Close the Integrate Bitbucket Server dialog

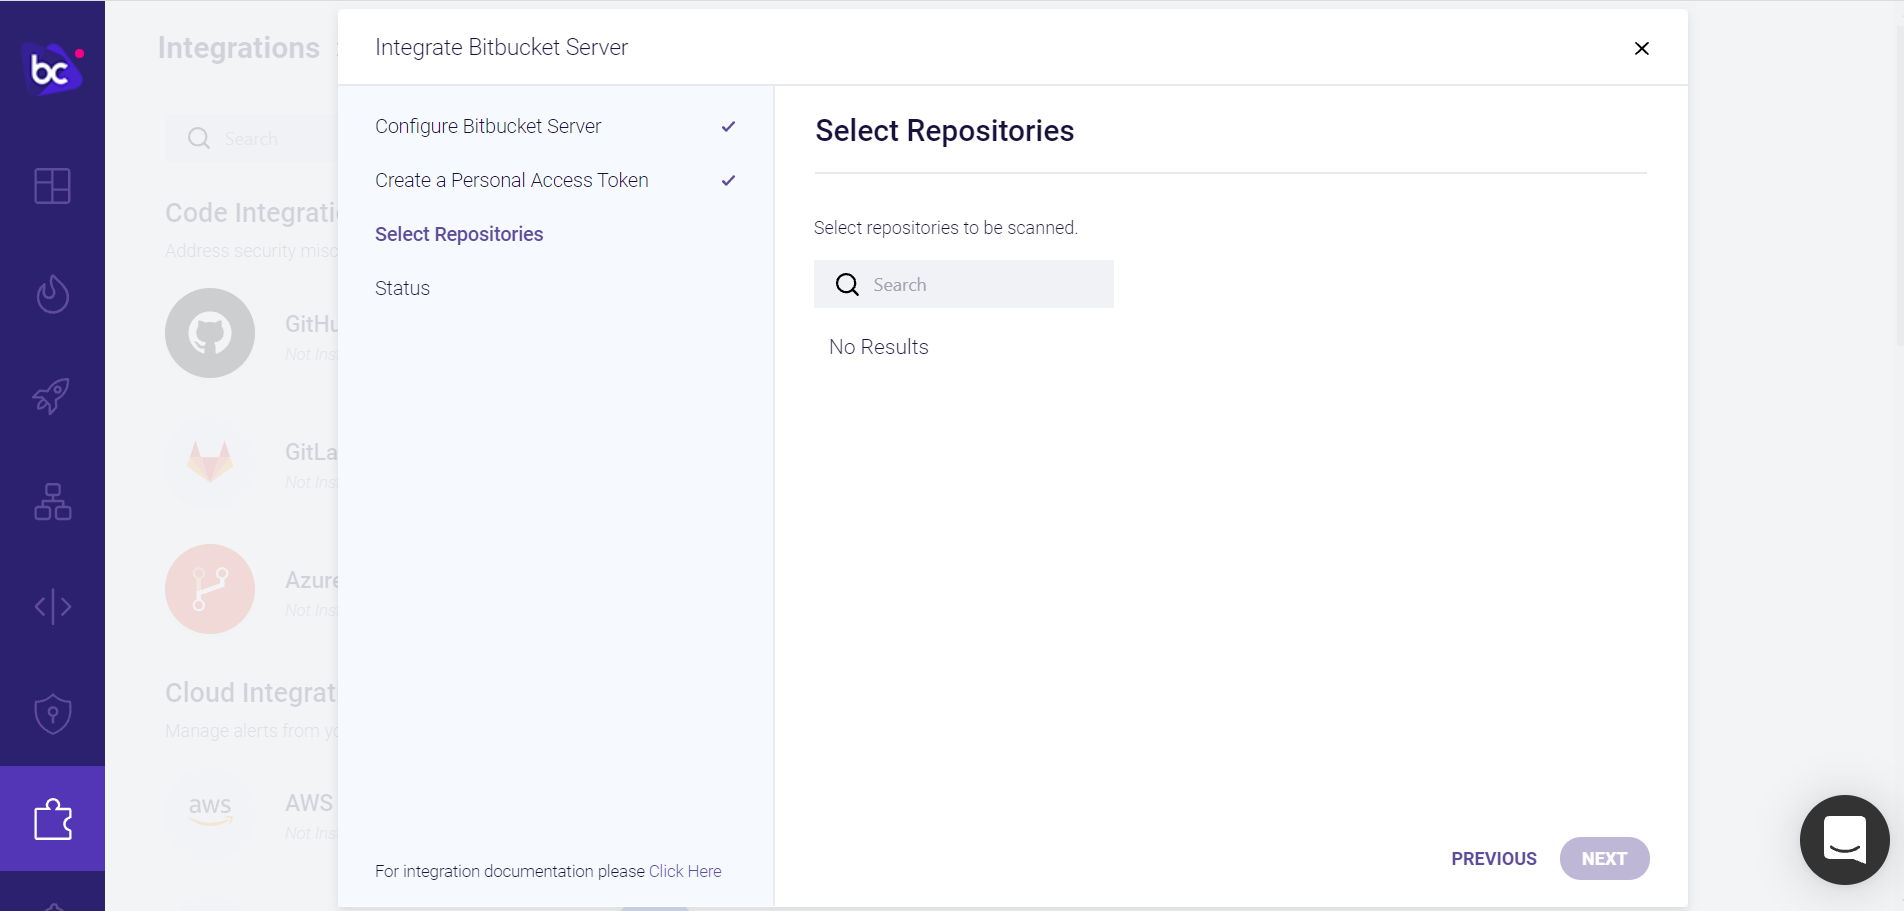coord(1641,48)
